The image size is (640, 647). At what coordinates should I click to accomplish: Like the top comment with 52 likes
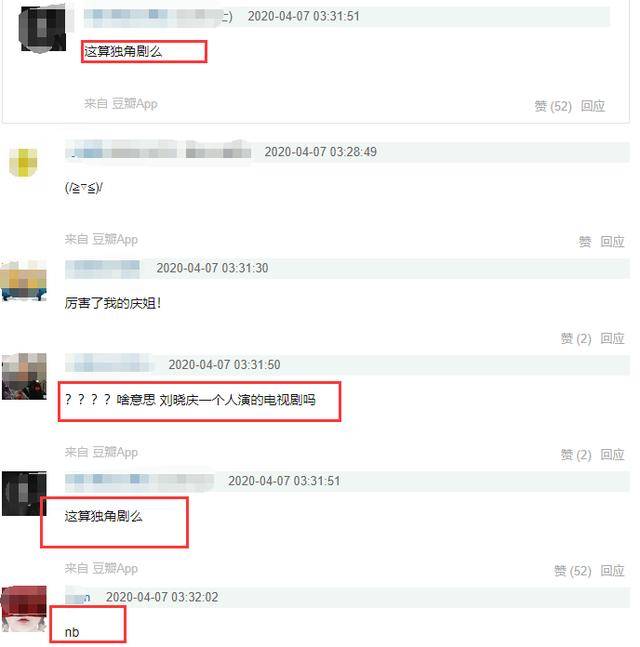pyautogui.click(x=553, y=106)
